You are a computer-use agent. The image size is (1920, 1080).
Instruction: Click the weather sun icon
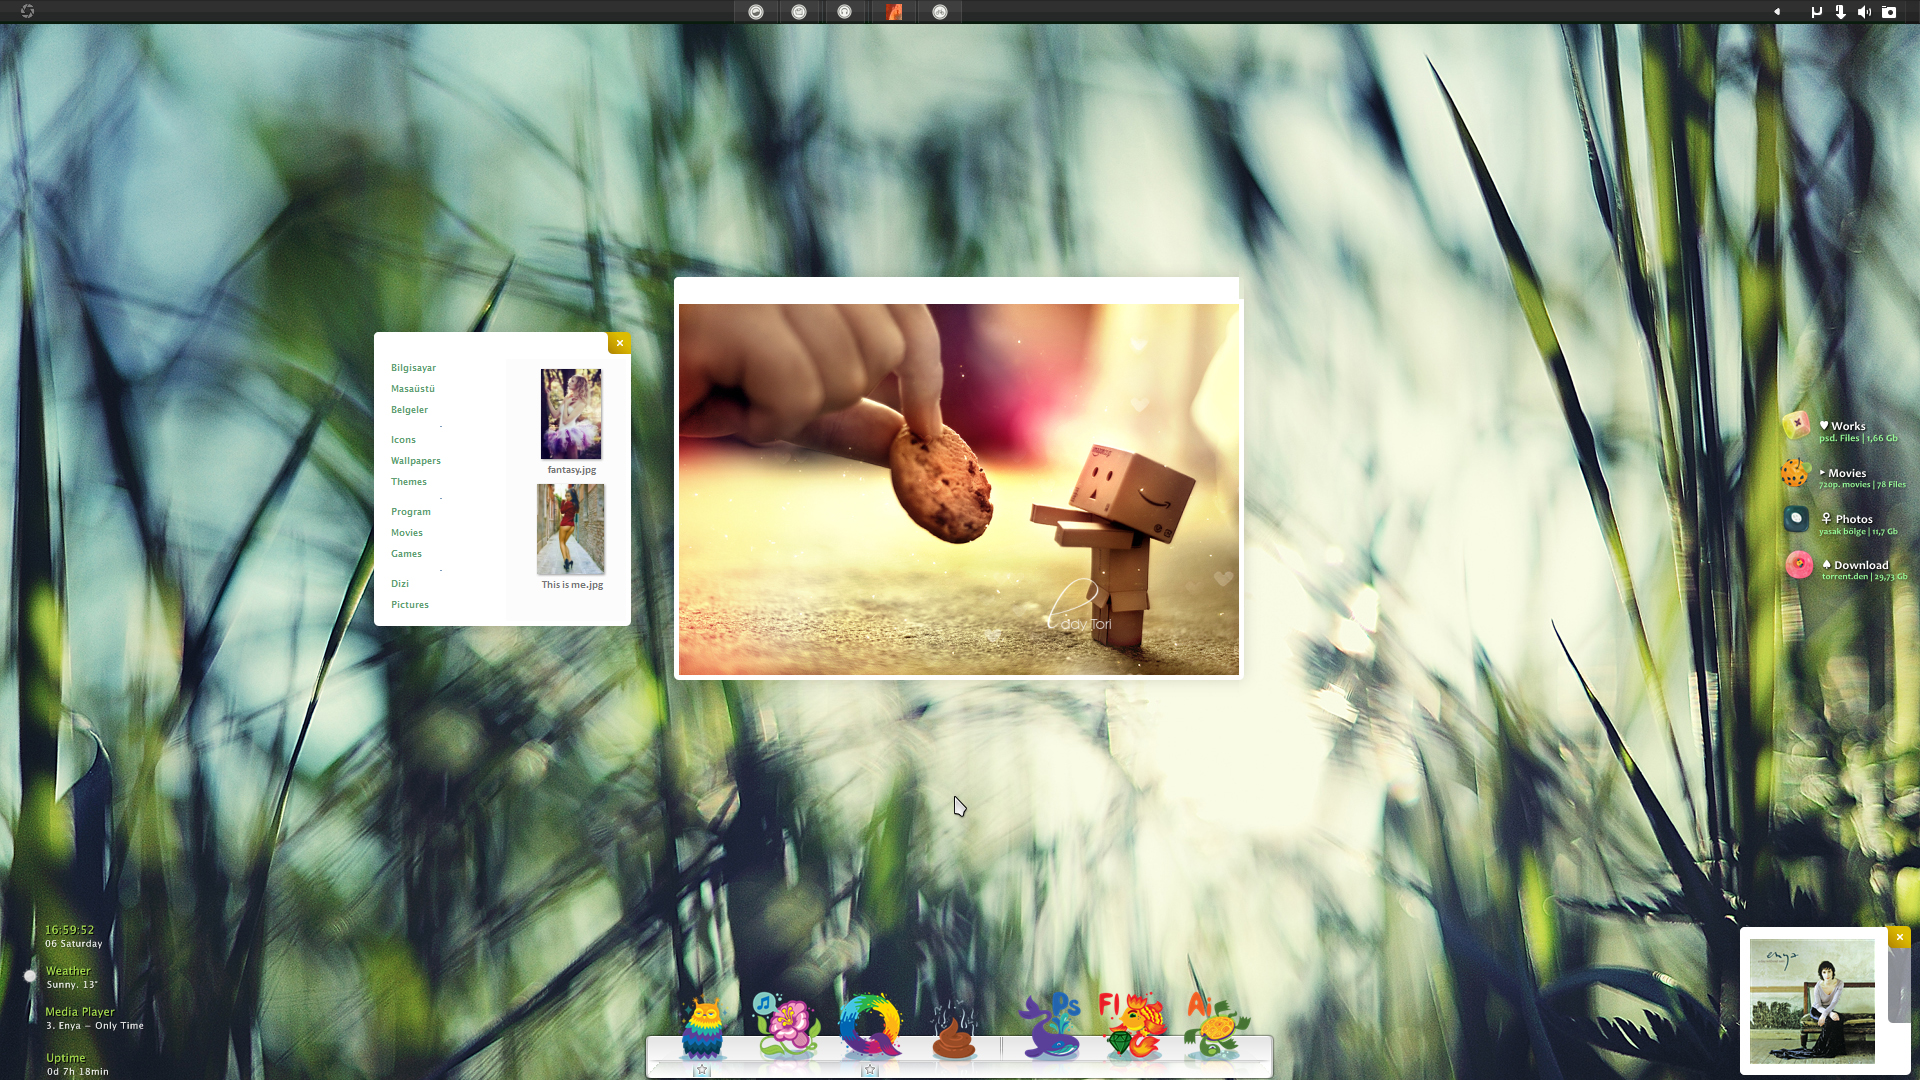30,975
